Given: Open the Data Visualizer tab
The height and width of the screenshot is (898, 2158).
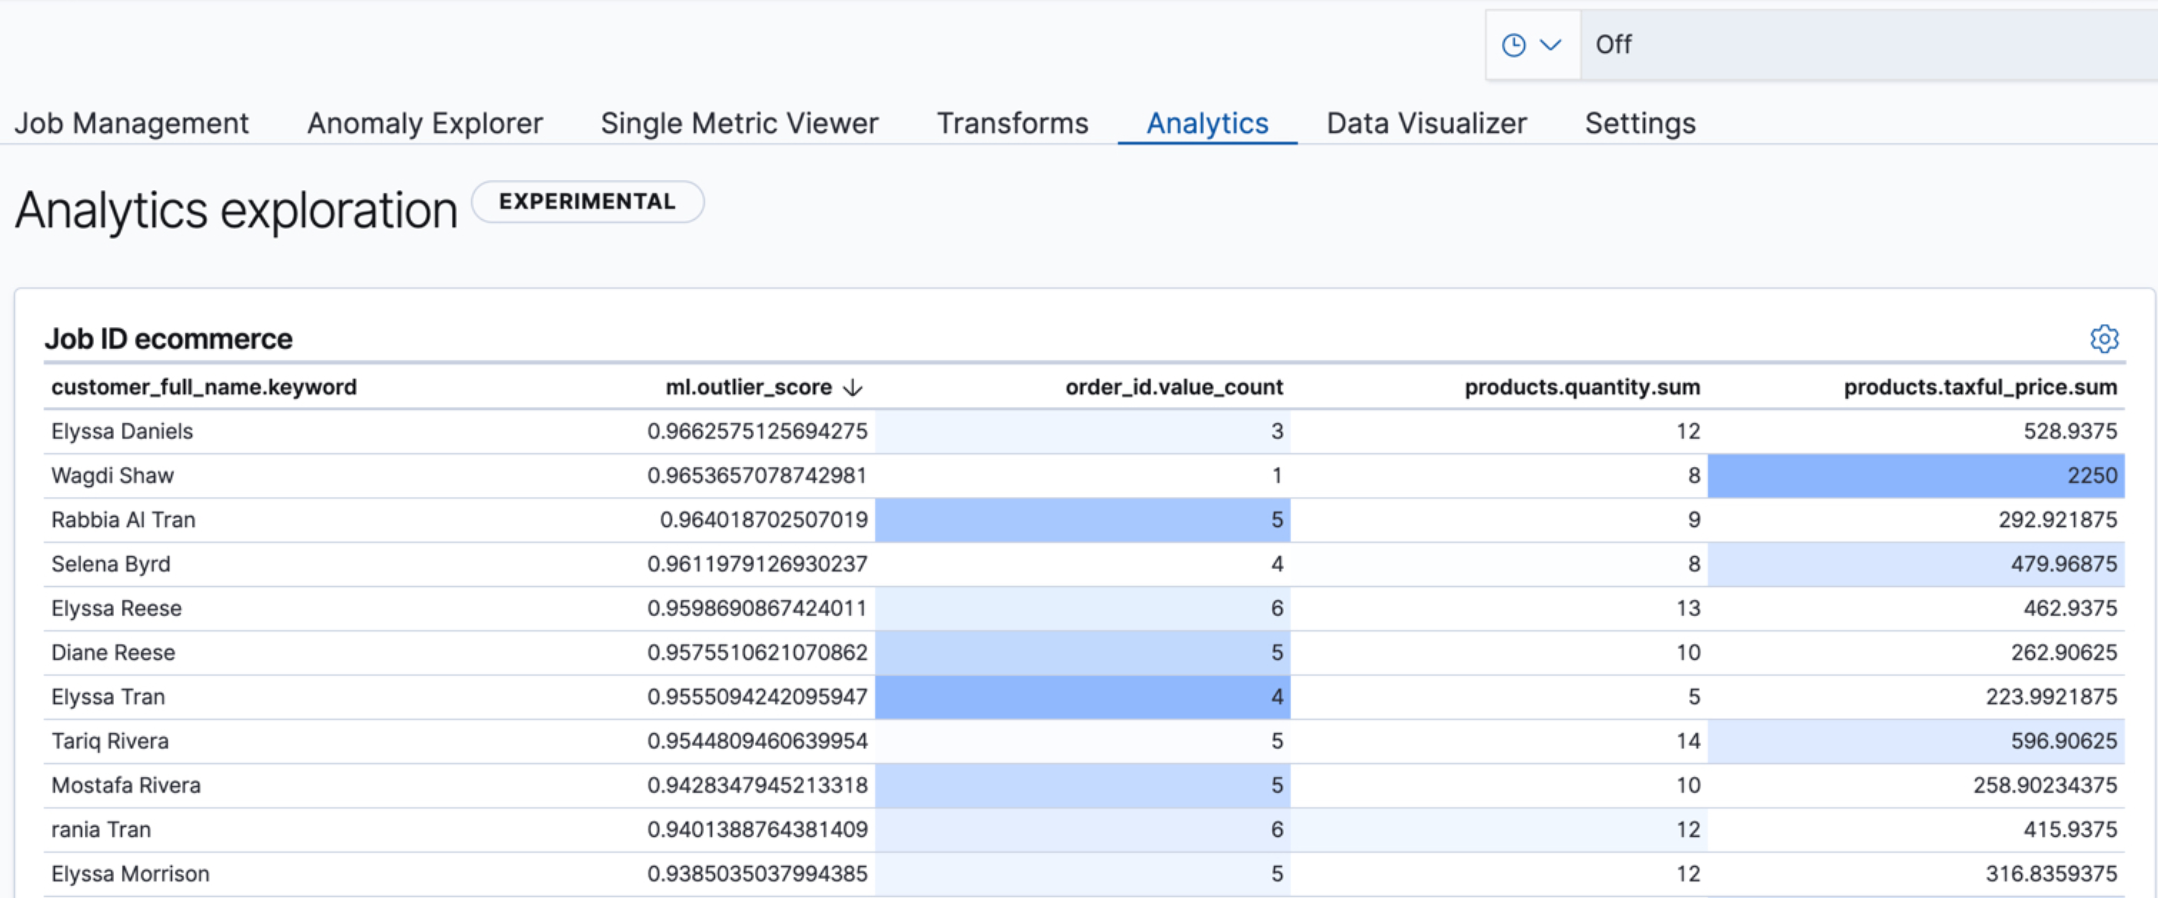Looking at the screenshot, I should coord(1426,123).
